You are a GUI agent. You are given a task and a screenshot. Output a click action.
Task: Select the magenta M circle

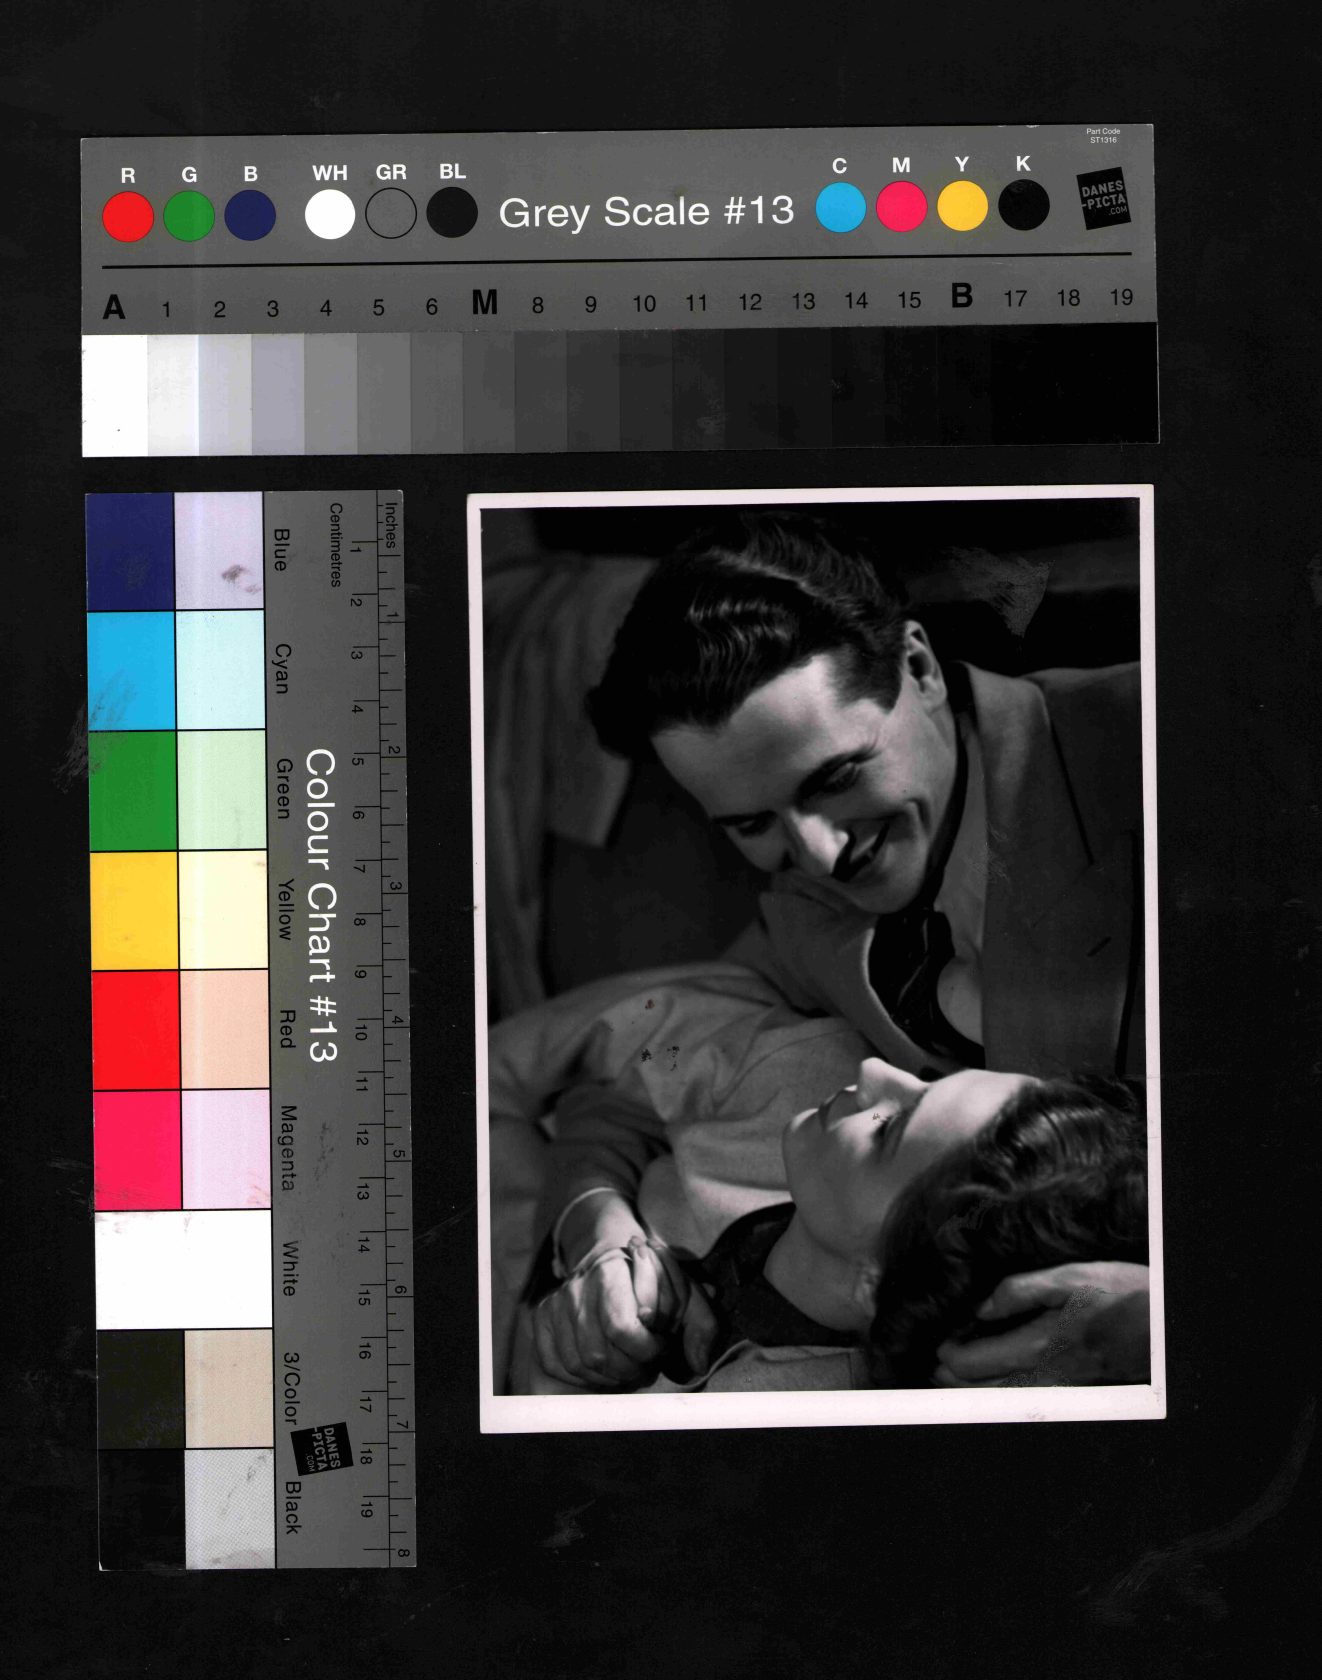tap(901, 206)
